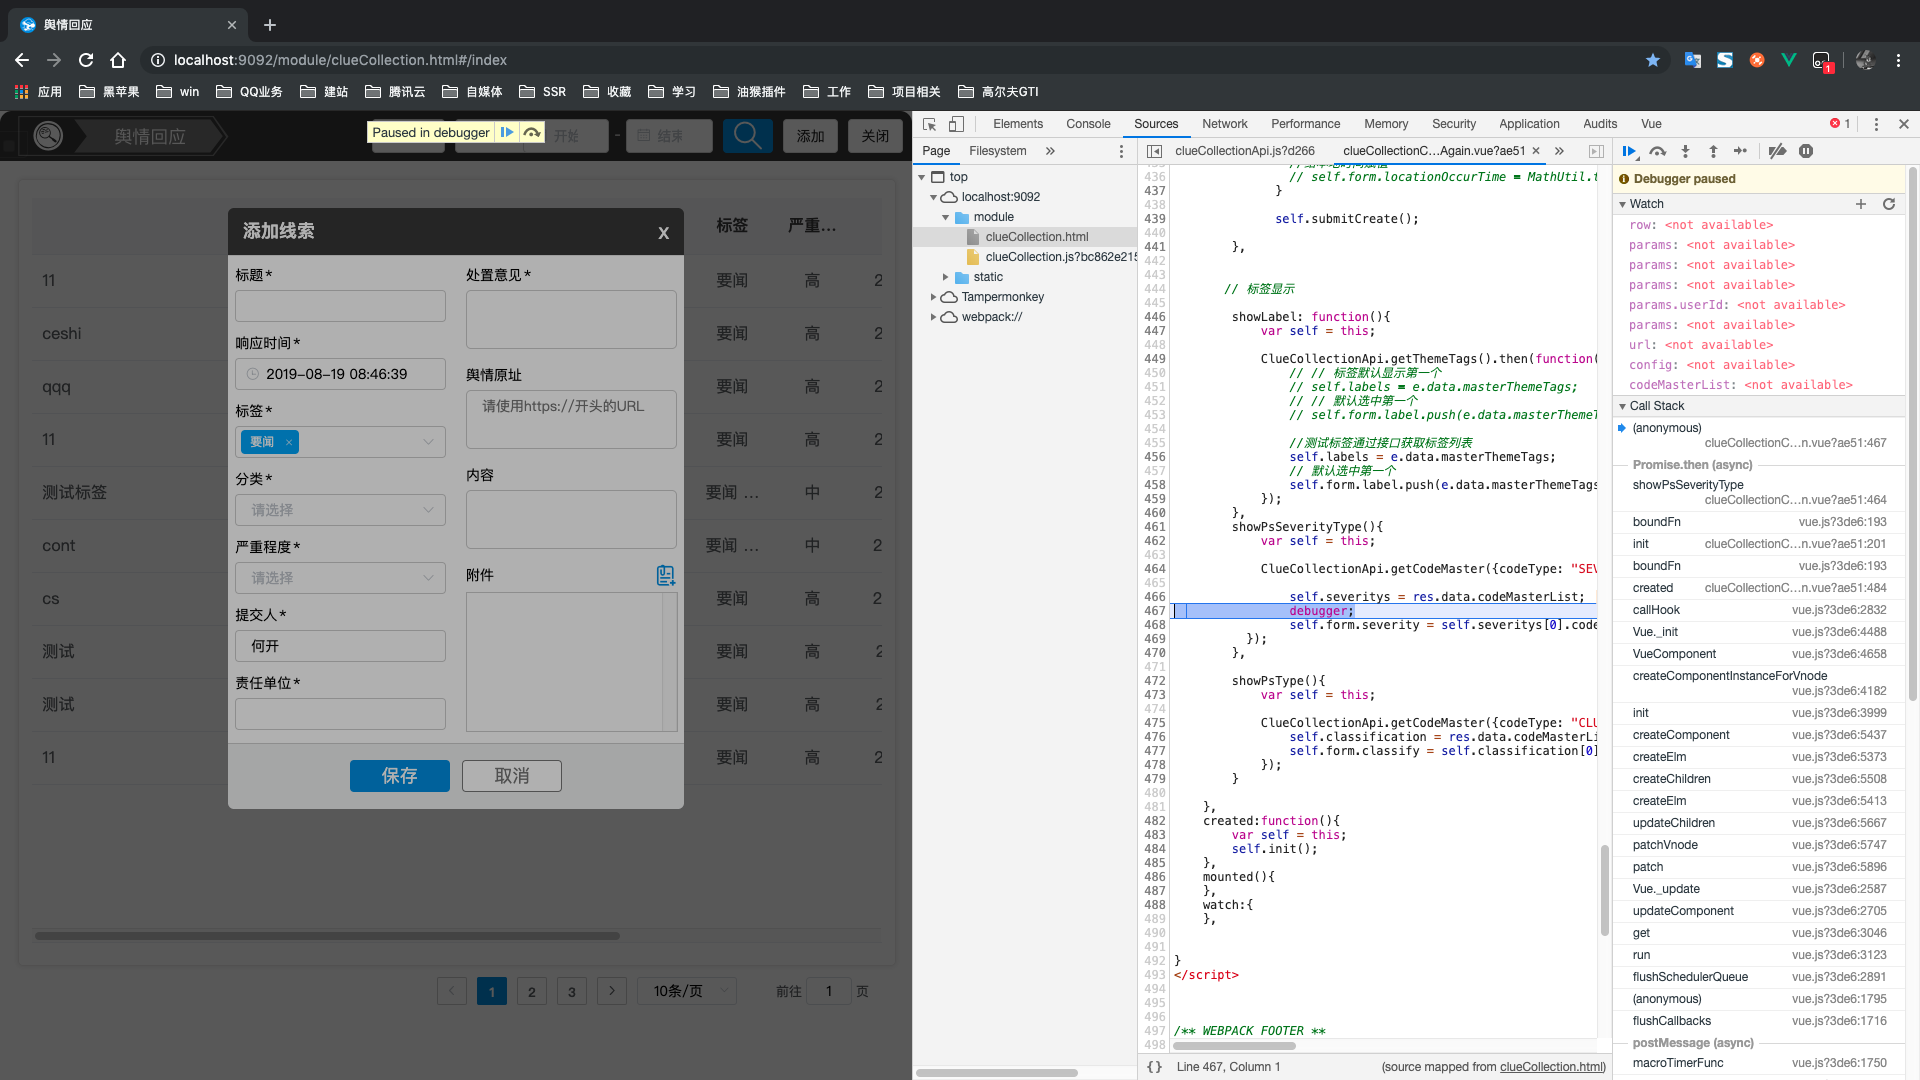
Task: Collapse the module folder
Action: click(x=945, y=217)
